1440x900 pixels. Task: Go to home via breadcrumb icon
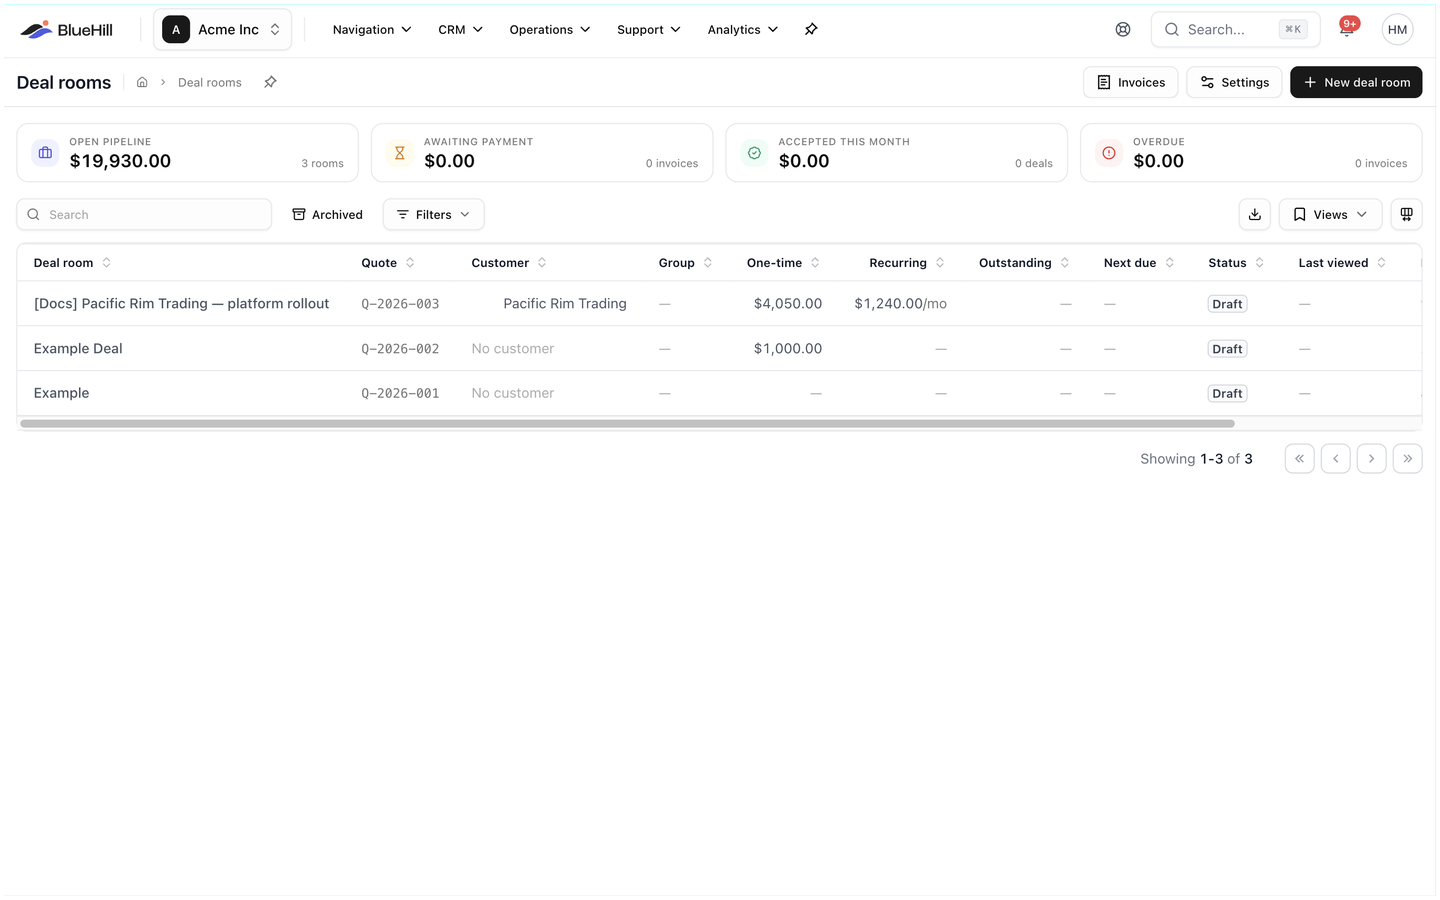[142, 83]
